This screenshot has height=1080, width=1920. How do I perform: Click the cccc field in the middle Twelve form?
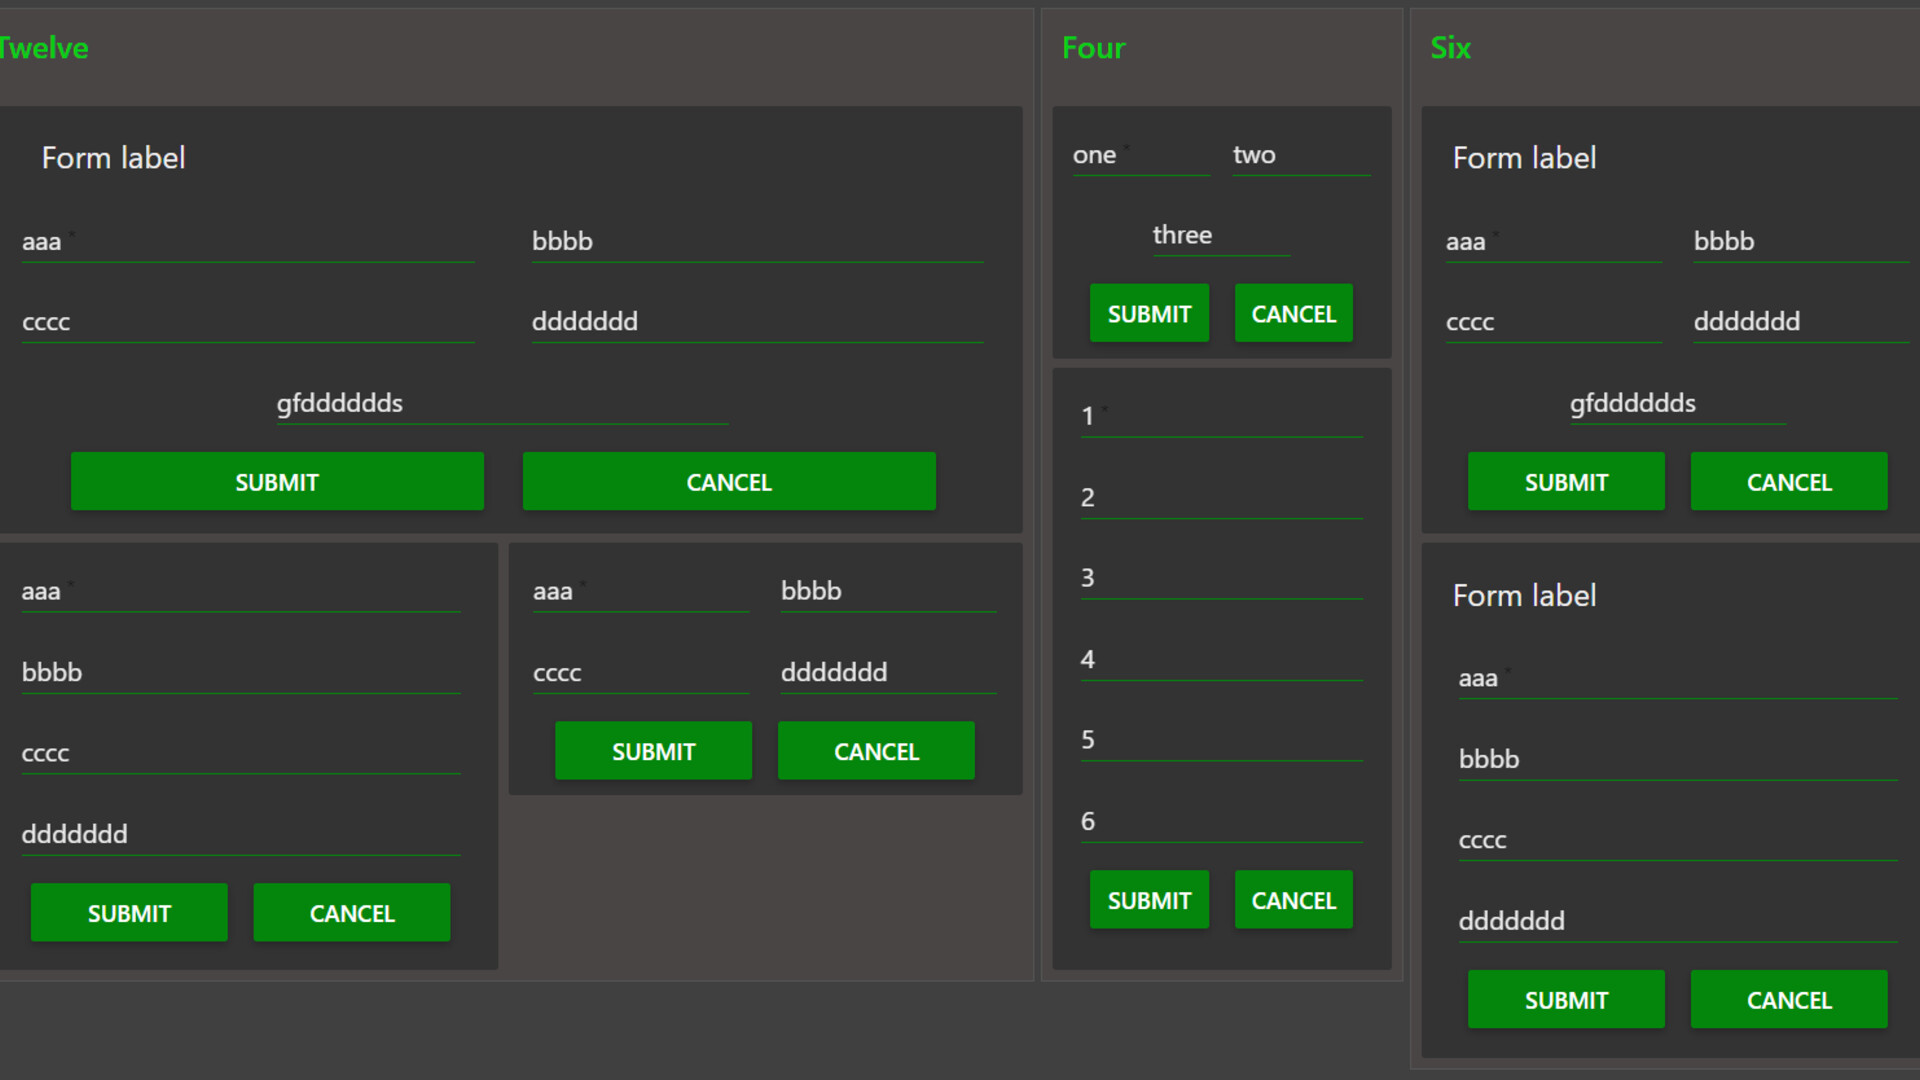(640, 672)
